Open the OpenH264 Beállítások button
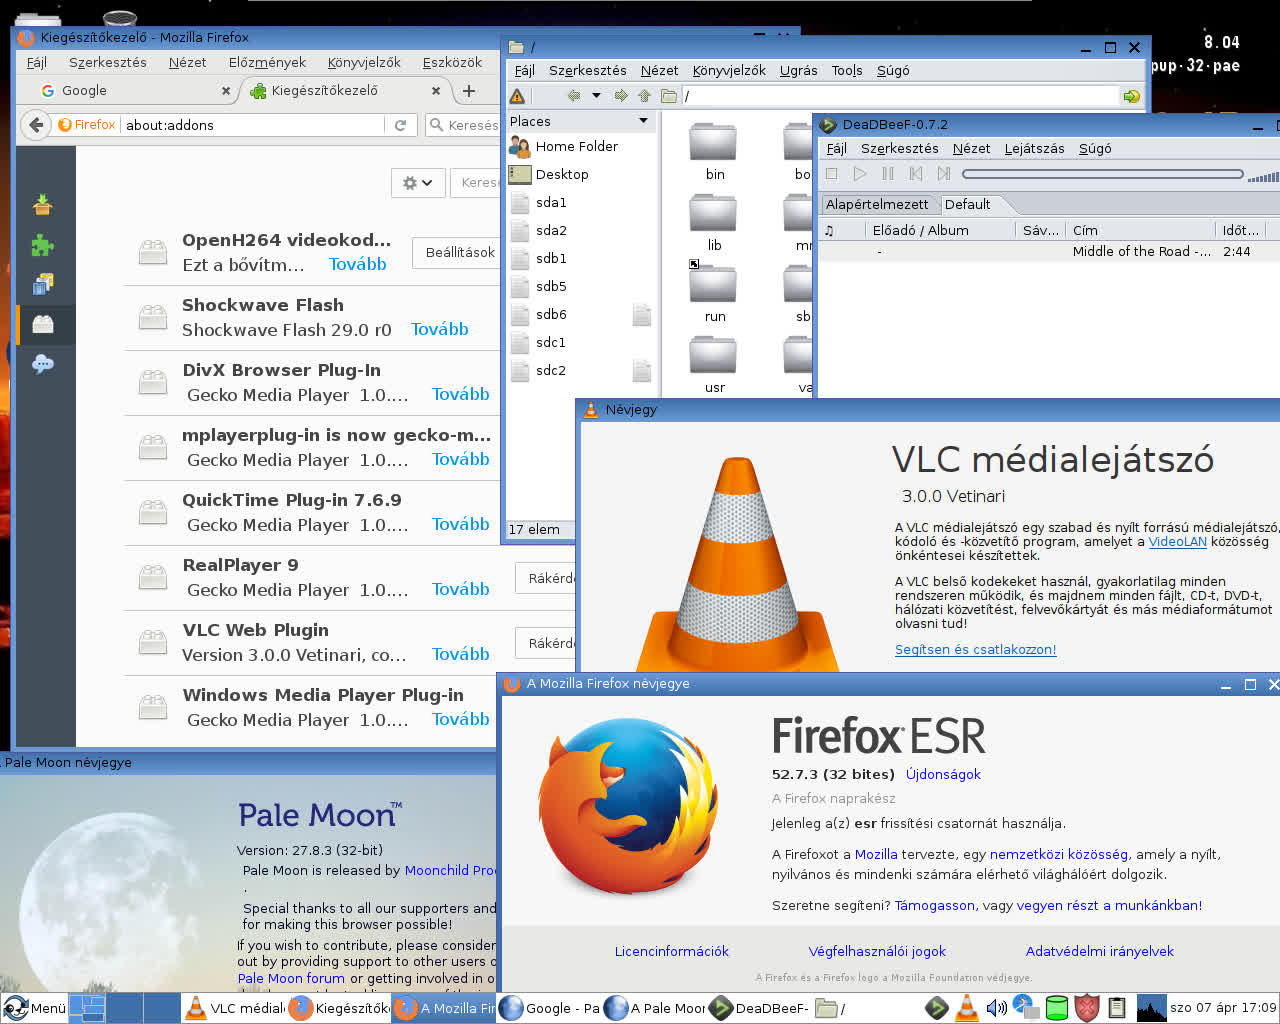The image size is (1280, 1024). [460, 252]
